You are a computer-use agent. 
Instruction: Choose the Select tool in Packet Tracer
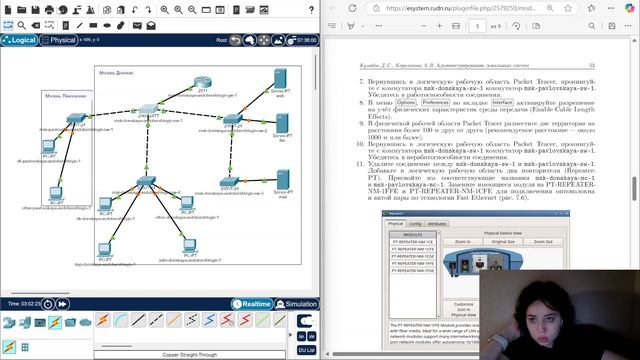pyautogui.click(x=8, y=25)
